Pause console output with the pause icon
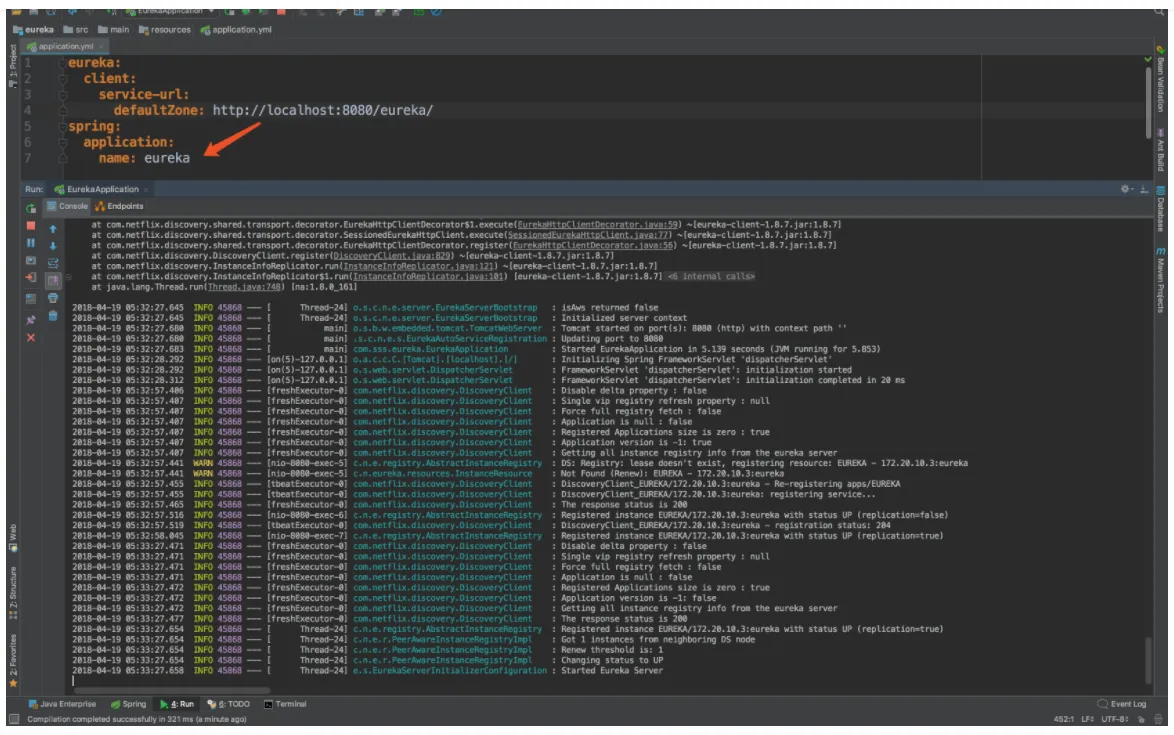 click(x=31, y=243)
